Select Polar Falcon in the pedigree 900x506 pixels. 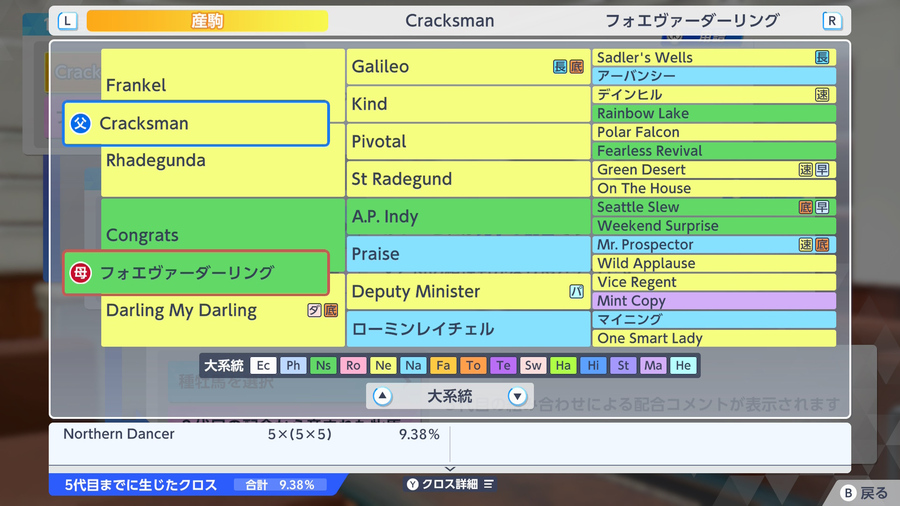click(714, 132)
